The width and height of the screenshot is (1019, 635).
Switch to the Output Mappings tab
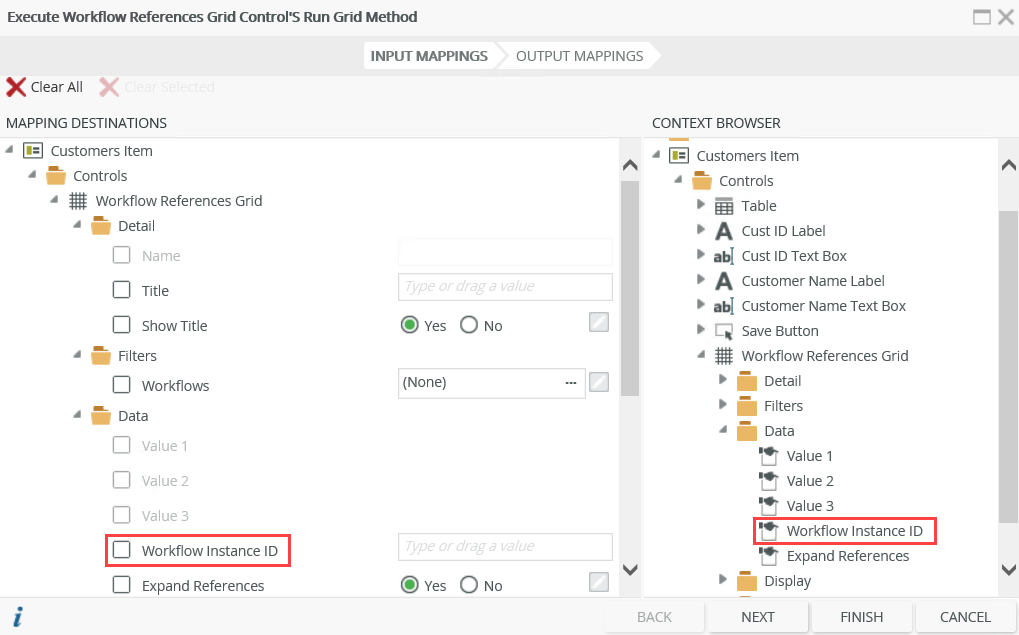(580, 56)
